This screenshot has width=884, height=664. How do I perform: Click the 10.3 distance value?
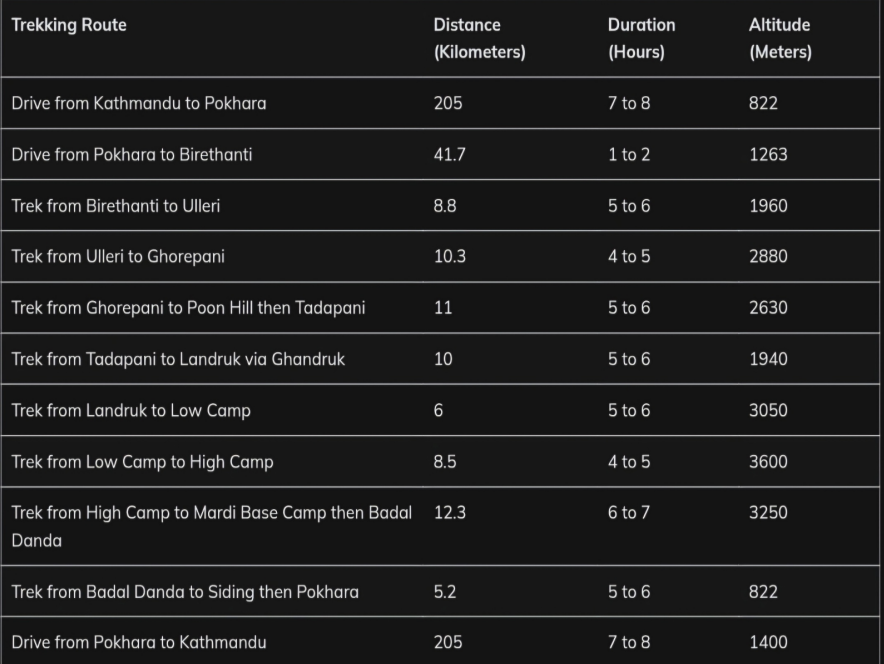[x=449, y=256]
